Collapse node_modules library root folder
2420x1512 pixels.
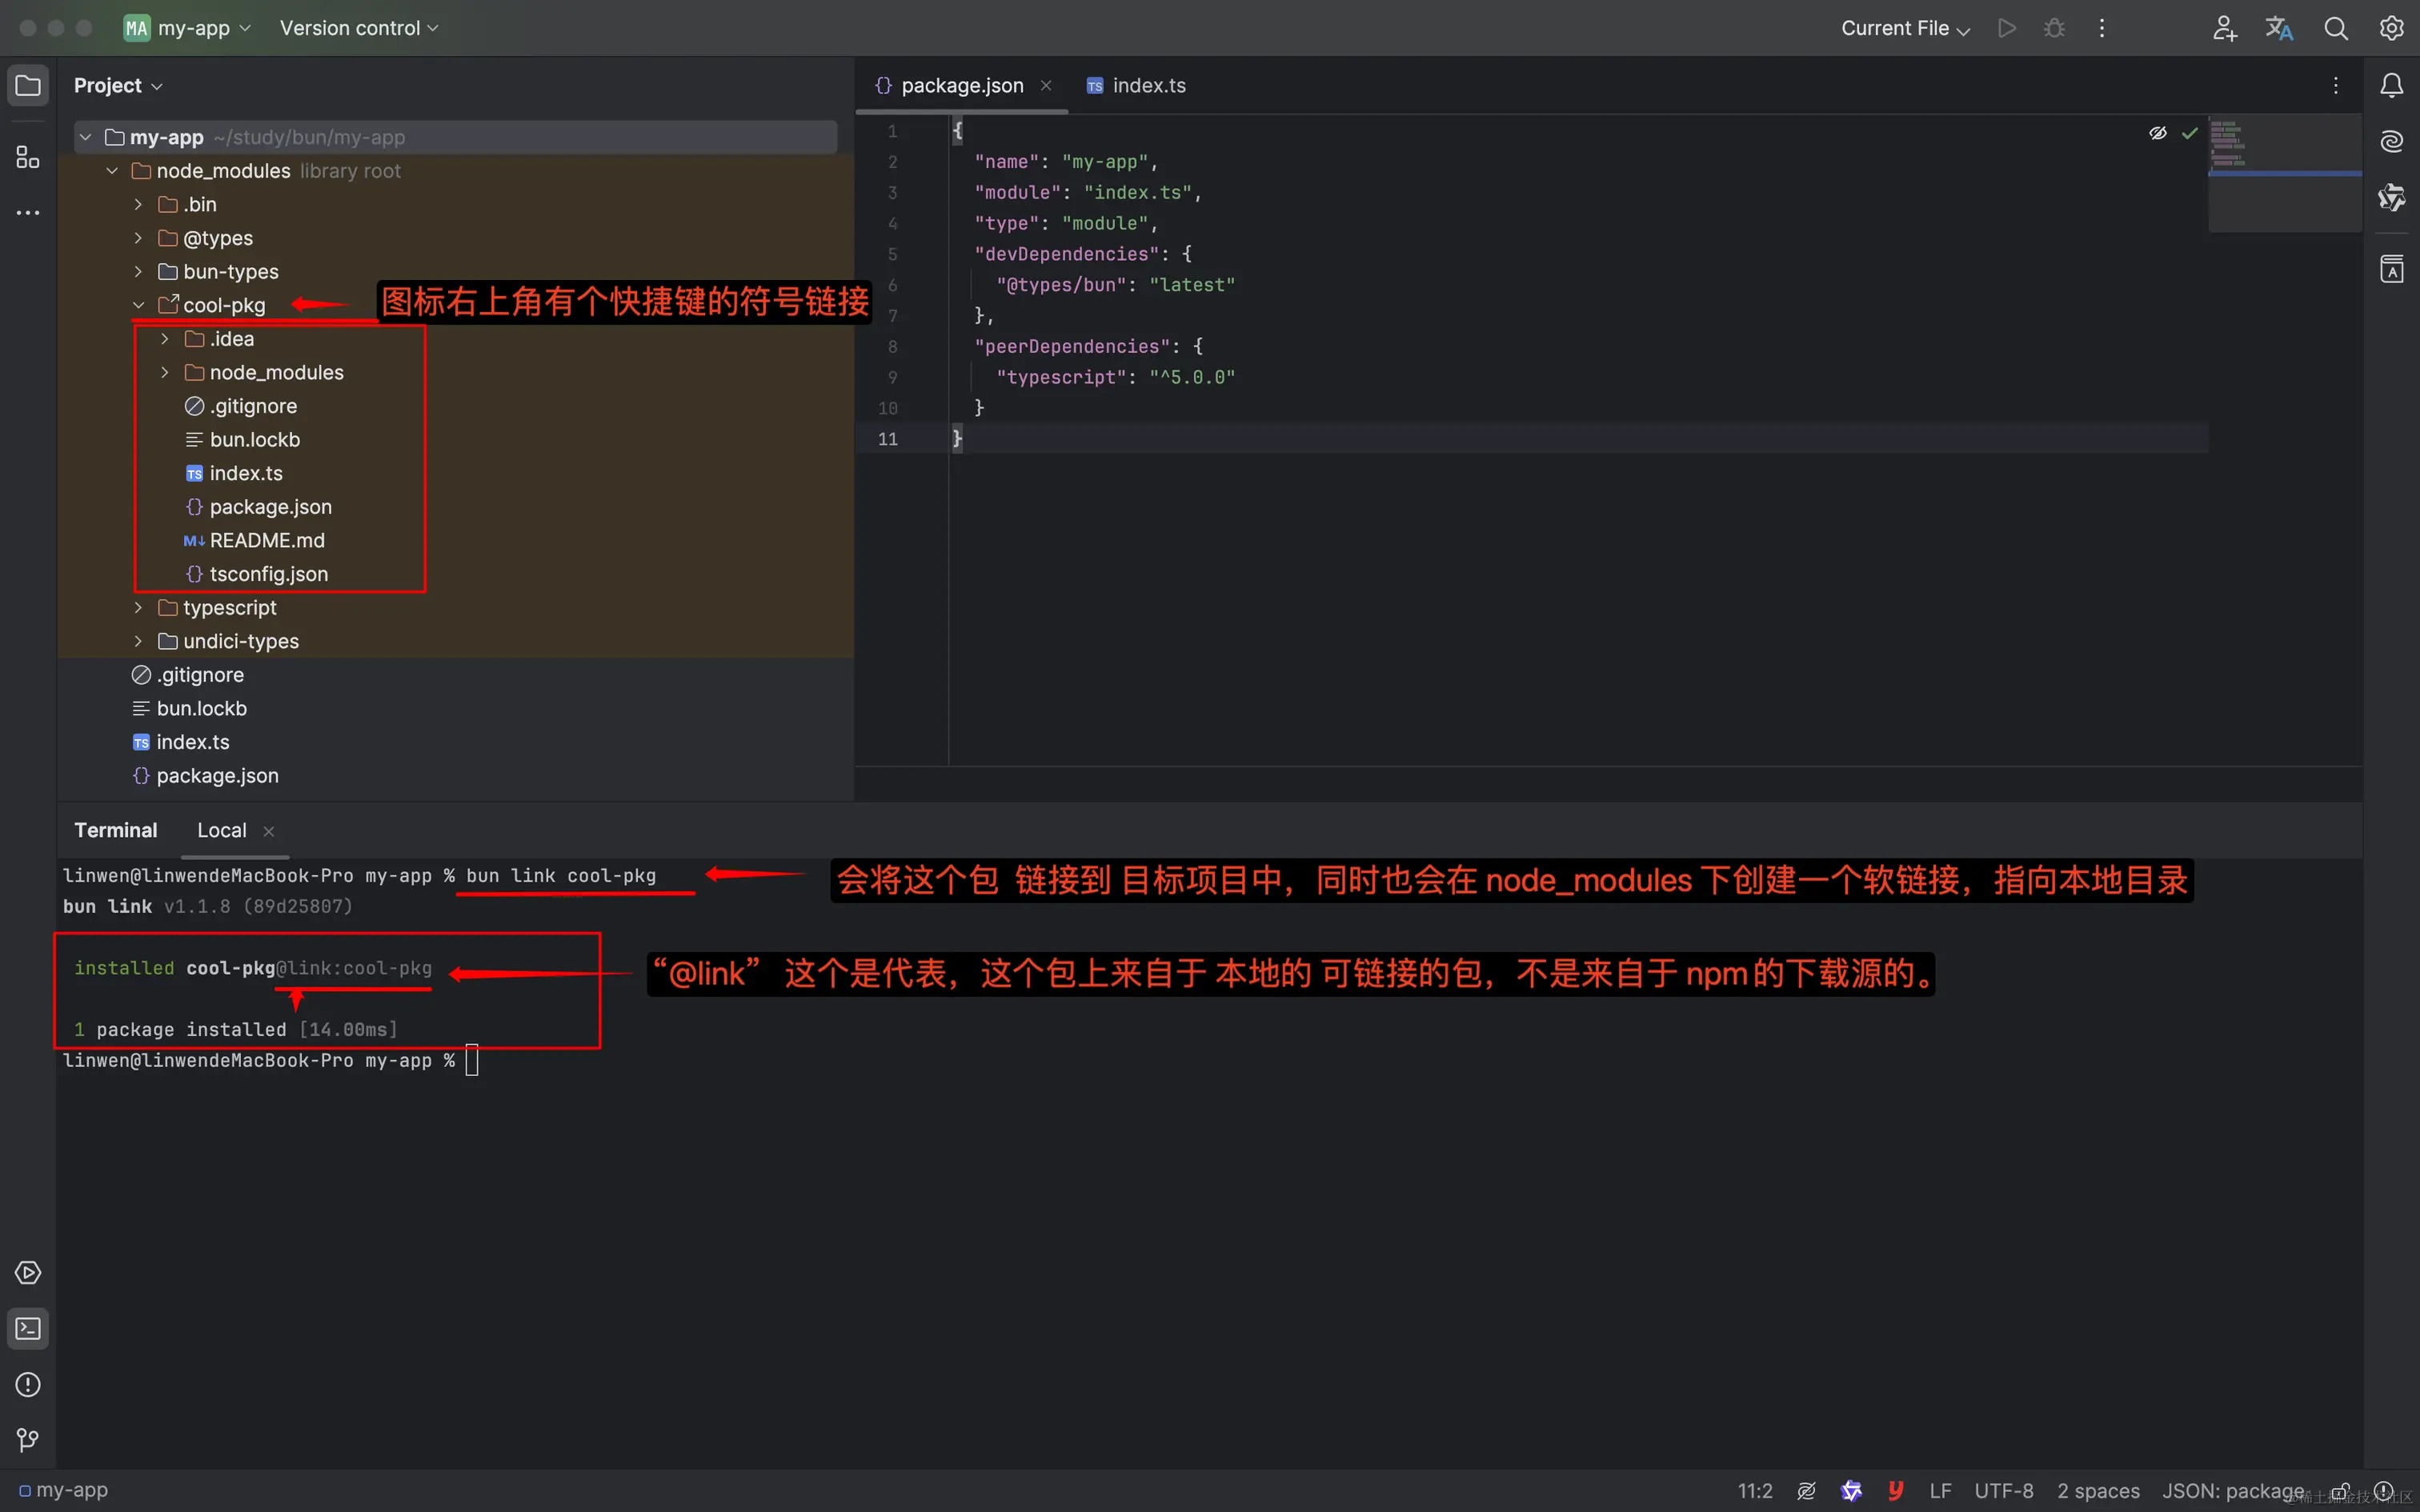112,171
